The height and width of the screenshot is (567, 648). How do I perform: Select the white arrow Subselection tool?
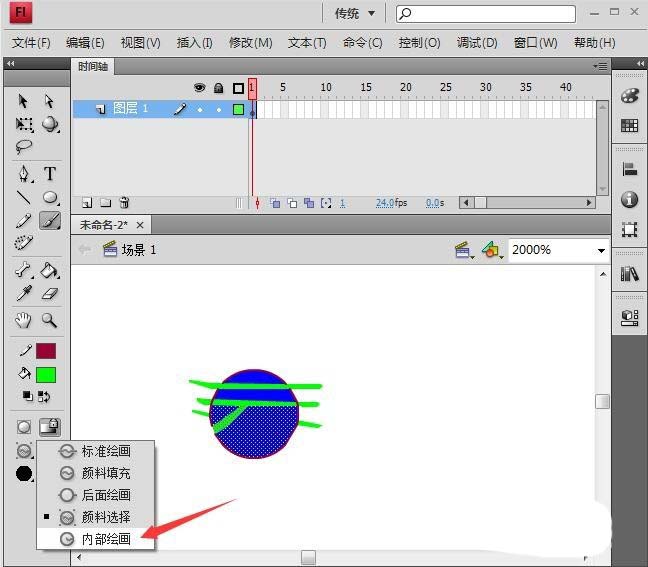click(49, 100)
